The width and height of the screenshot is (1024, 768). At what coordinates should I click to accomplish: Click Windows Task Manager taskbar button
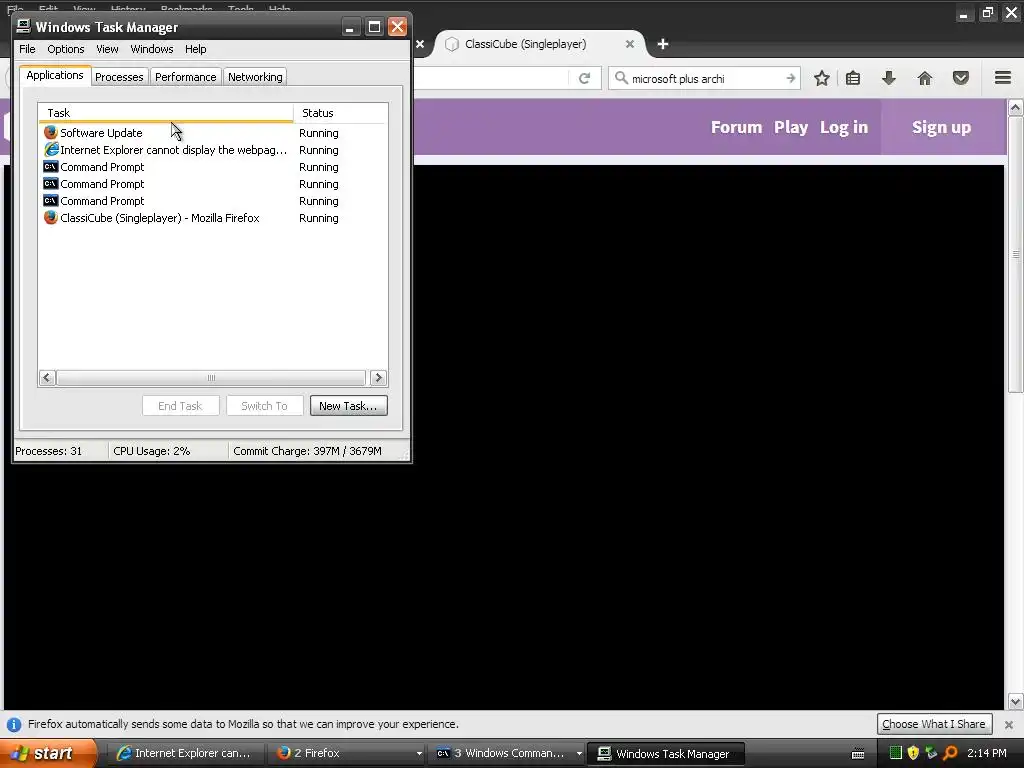[x=667, y=754]
